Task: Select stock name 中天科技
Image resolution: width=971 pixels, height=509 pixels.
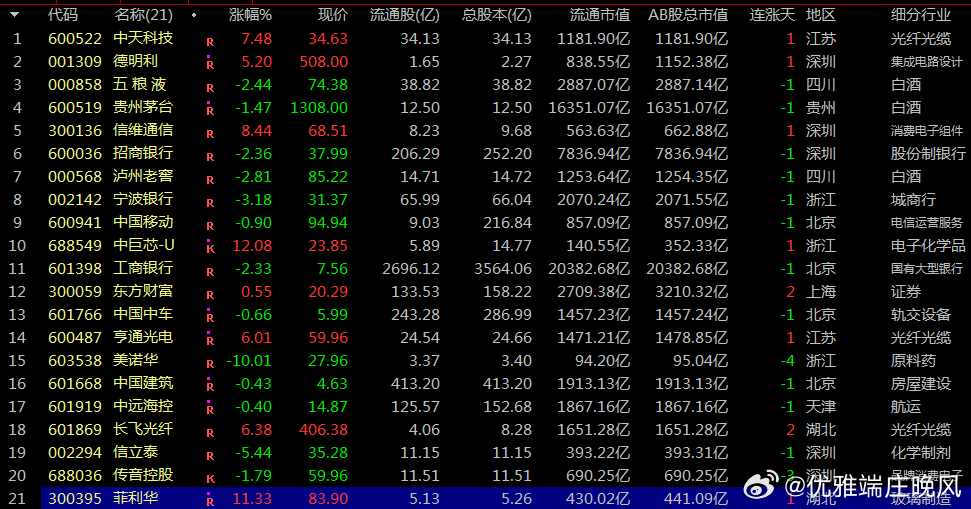Action: (143, 38)
